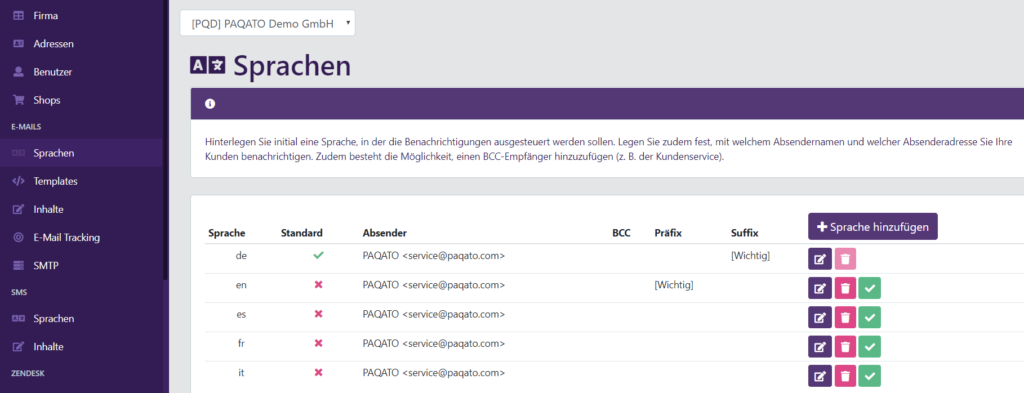Click the info icon in purple banner

(x=210, y=104)
